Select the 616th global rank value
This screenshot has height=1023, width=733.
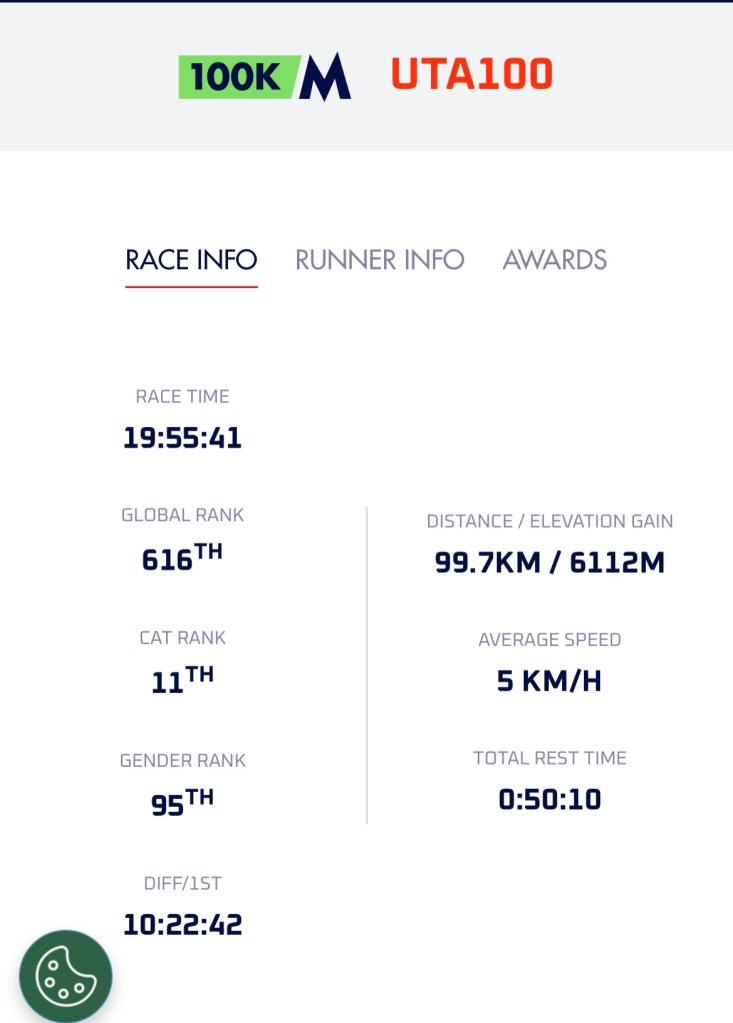coord(182,558)
